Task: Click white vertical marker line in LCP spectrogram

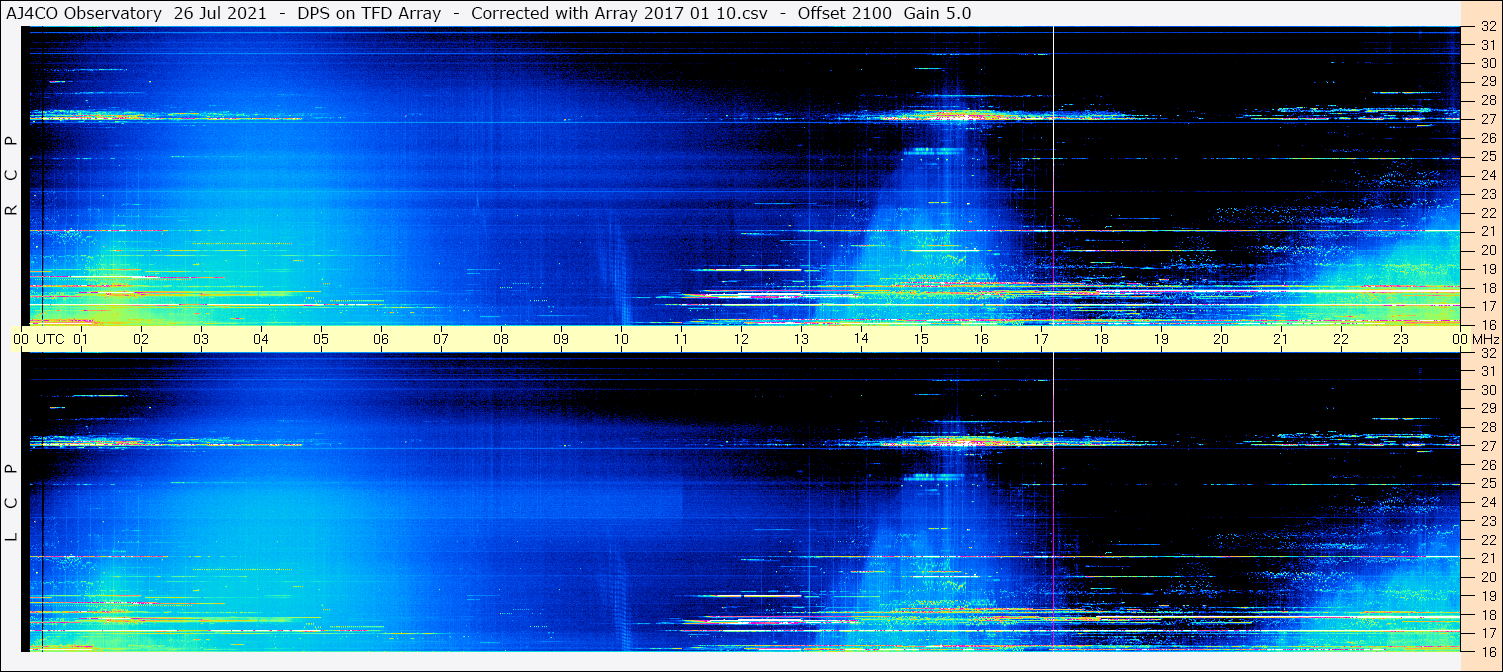Action: (1053, 502)
